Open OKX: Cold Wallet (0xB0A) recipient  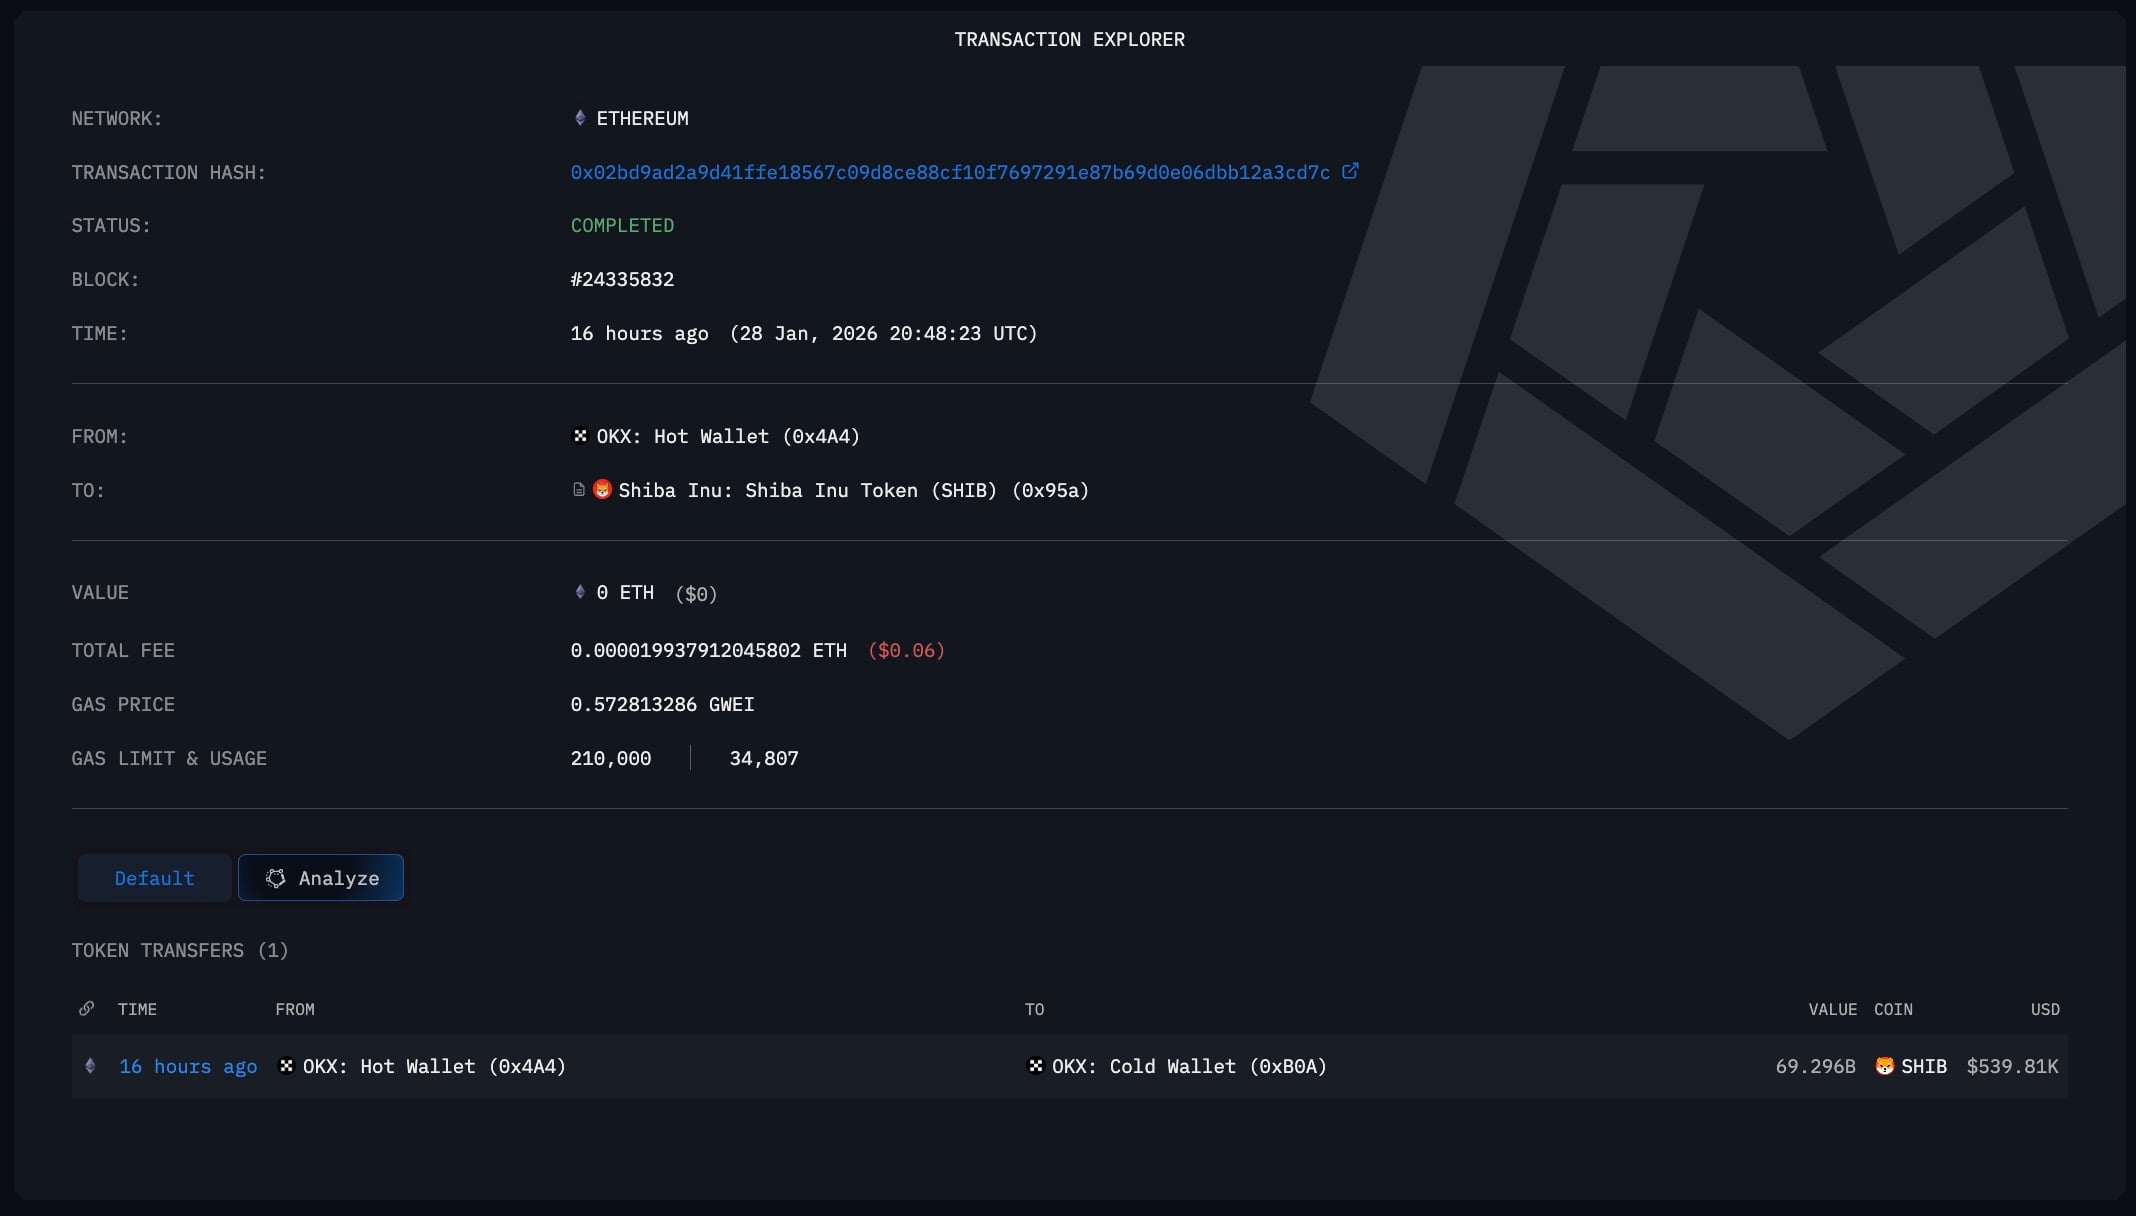(x=1189, y=1066)
